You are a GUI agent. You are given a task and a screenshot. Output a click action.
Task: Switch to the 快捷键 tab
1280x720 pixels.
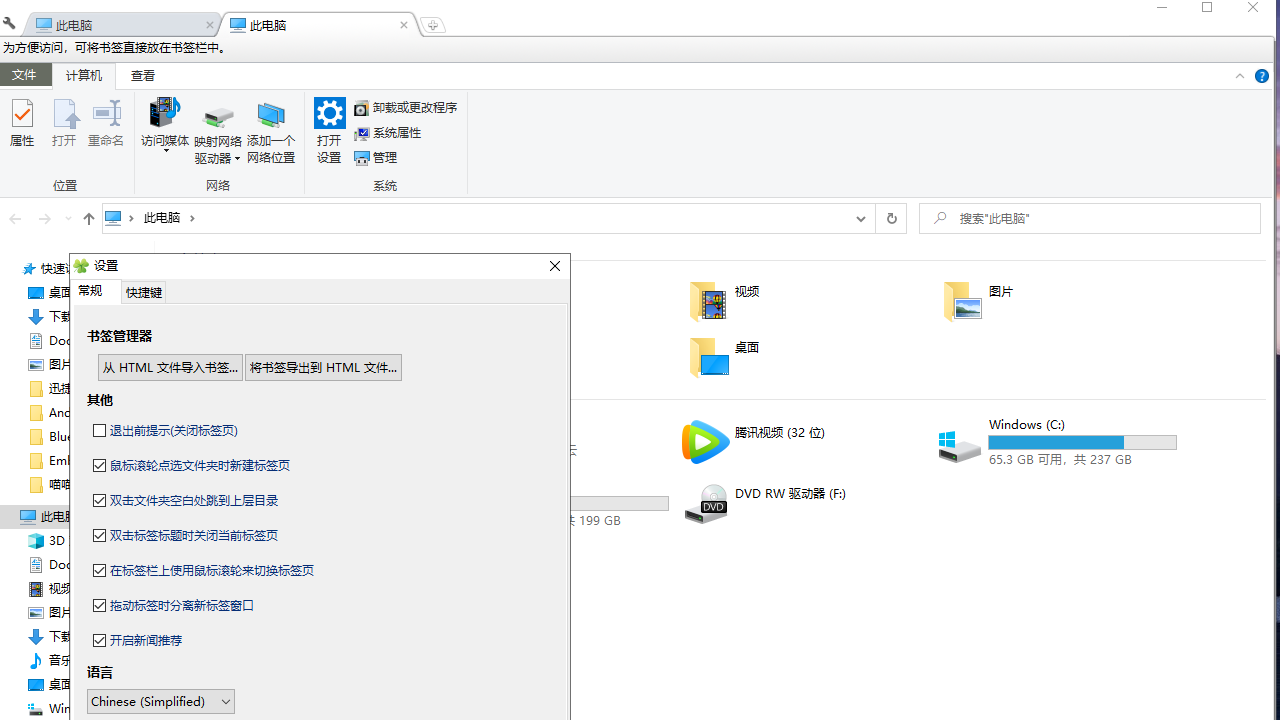coord(143,291)
